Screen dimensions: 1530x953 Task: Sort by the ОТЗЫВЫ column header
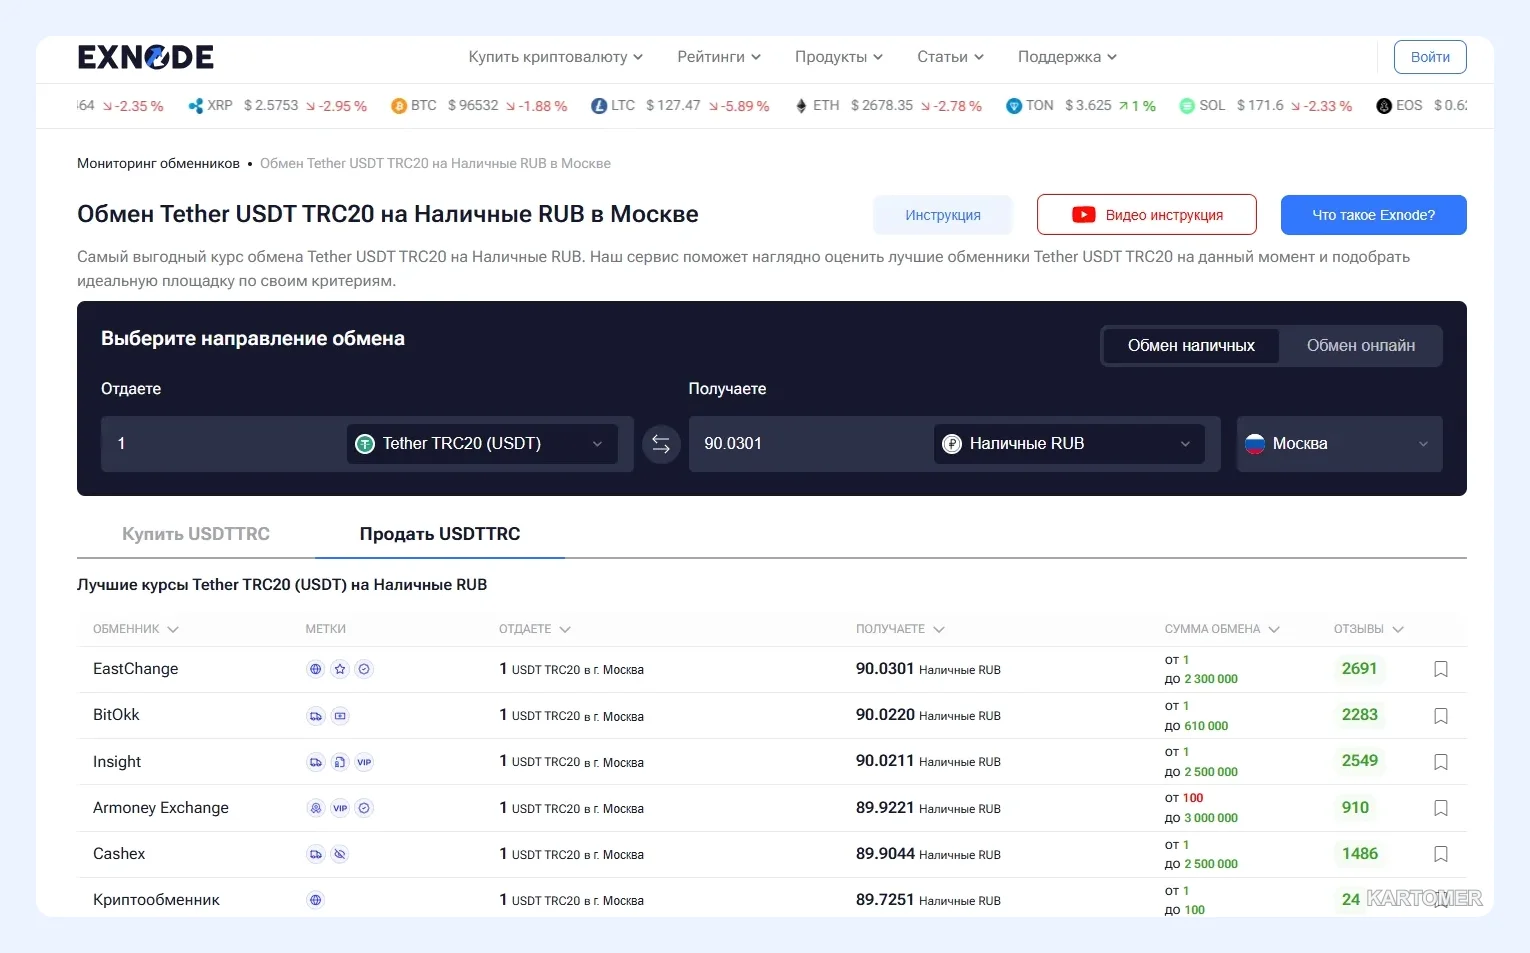point(1368,630)
